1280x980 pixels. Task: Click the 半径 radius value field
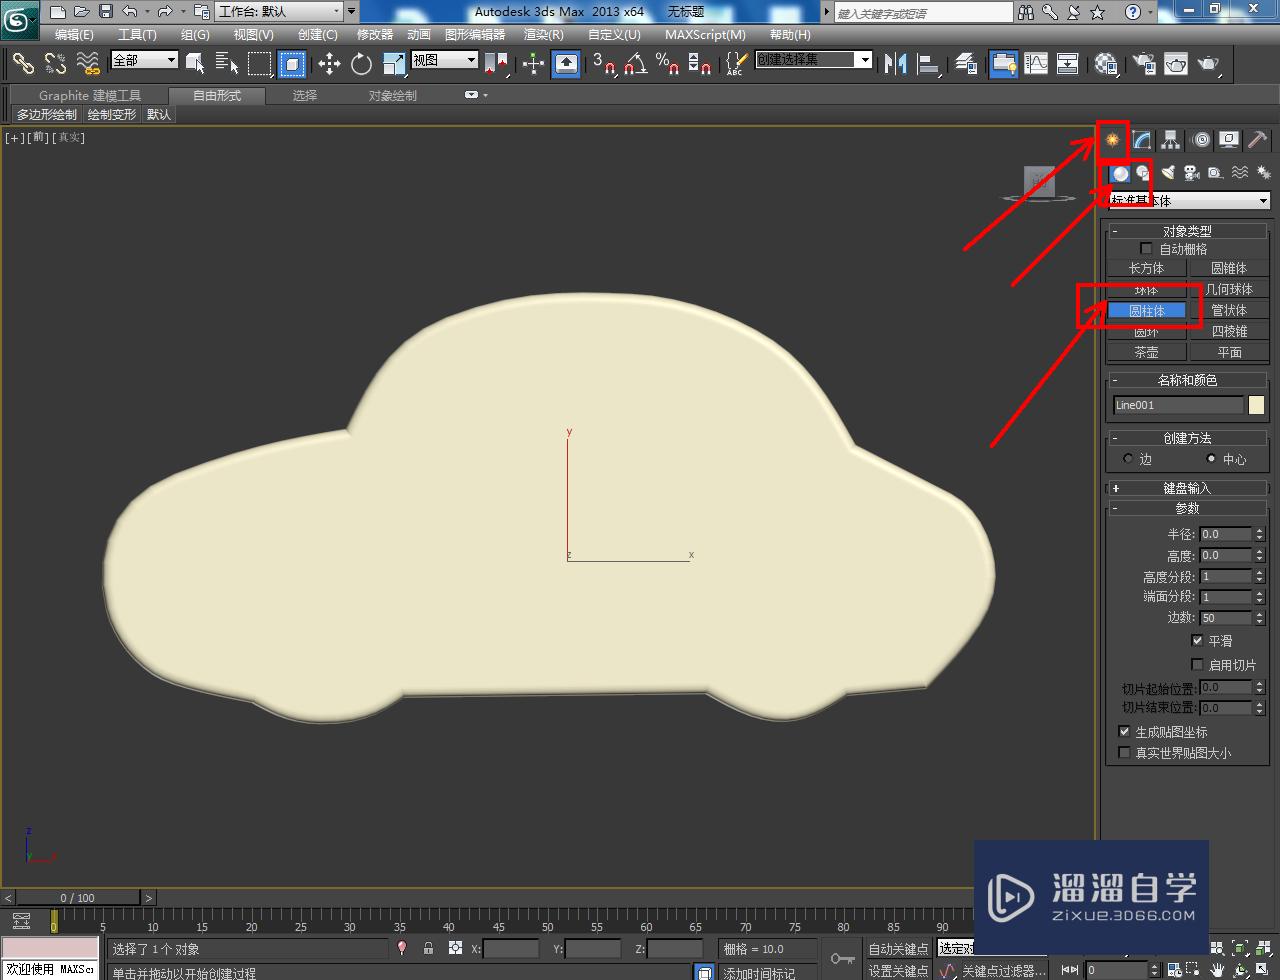pyautogui.click(x=1225, y=534)
